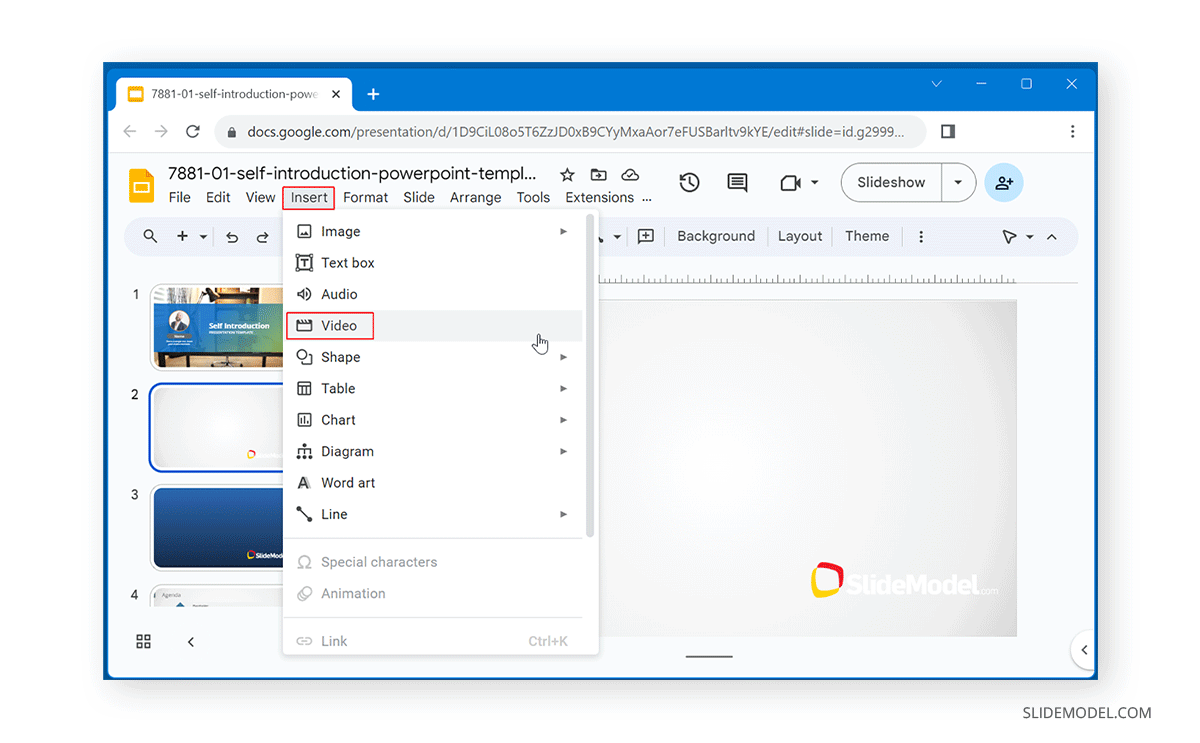Select Word art from the Insert menu

(x=347, y=482)
